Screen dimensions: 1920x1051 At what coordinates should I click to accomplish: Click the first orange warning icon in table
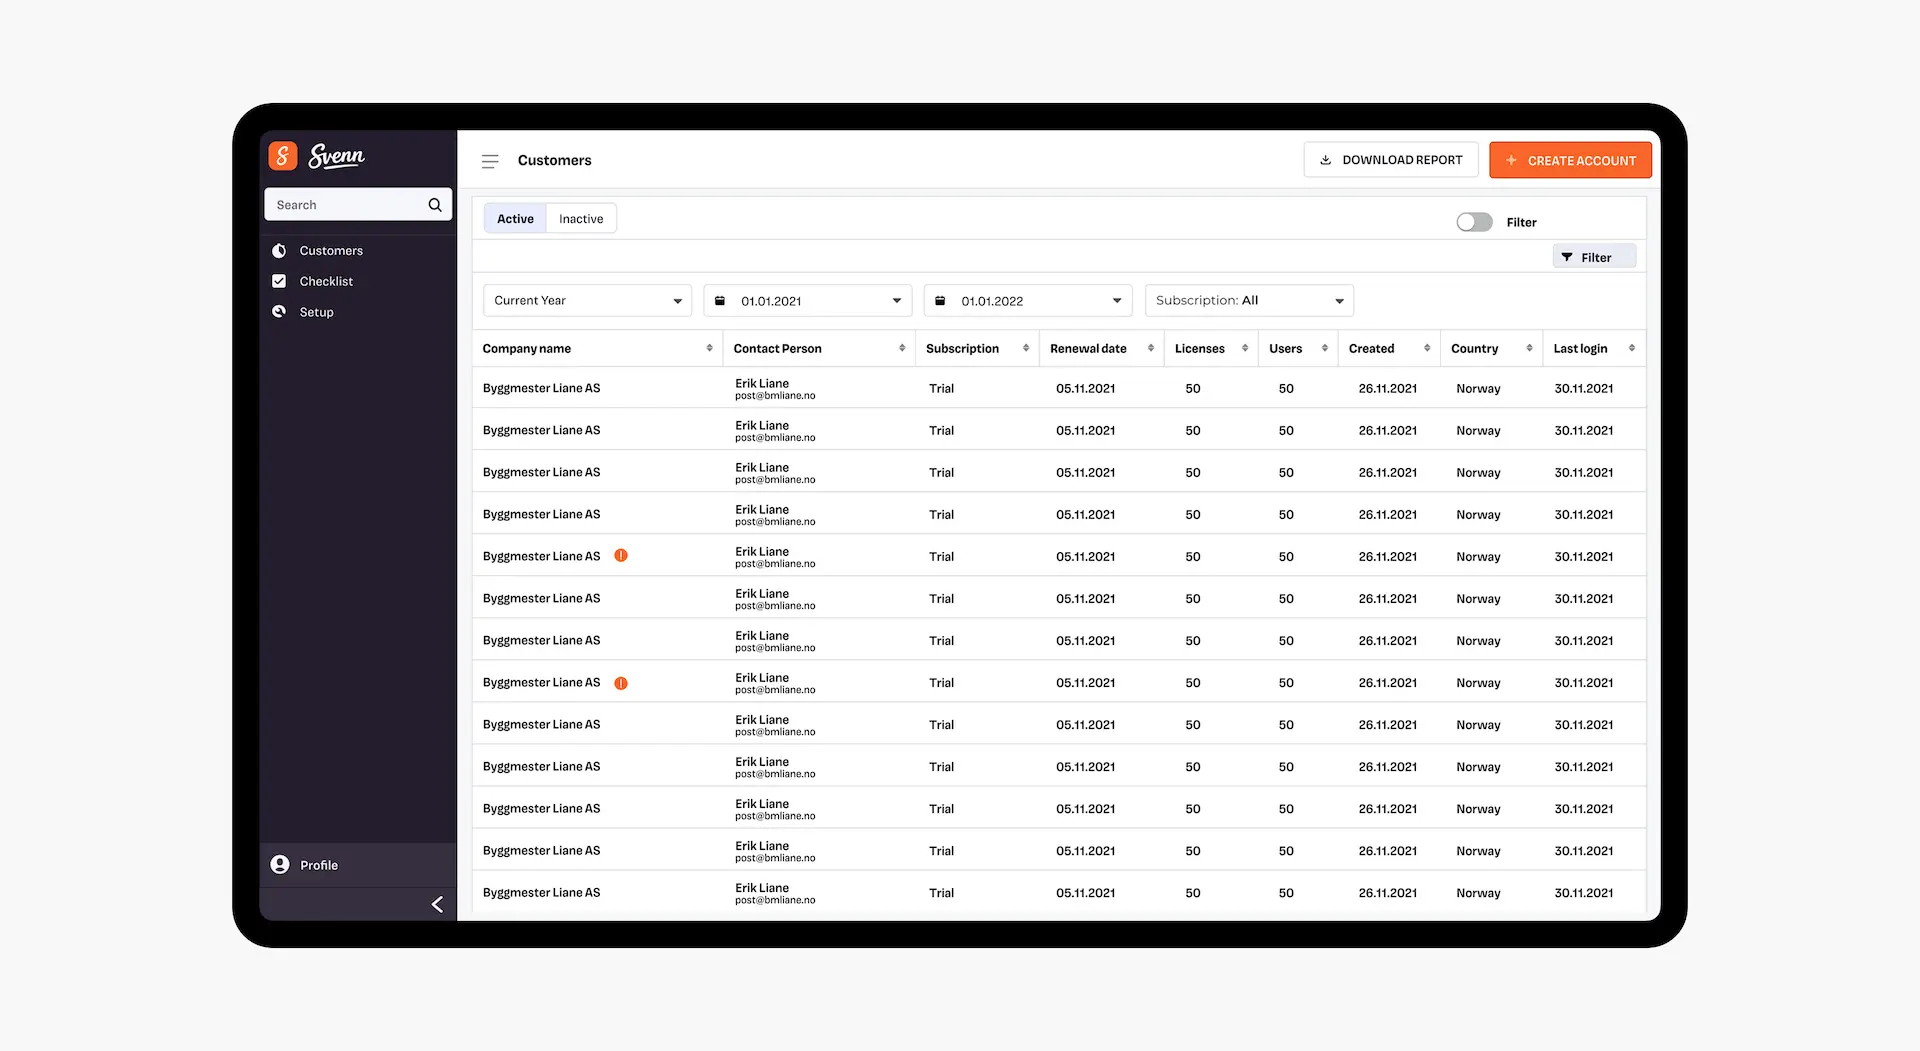(621, 556)
